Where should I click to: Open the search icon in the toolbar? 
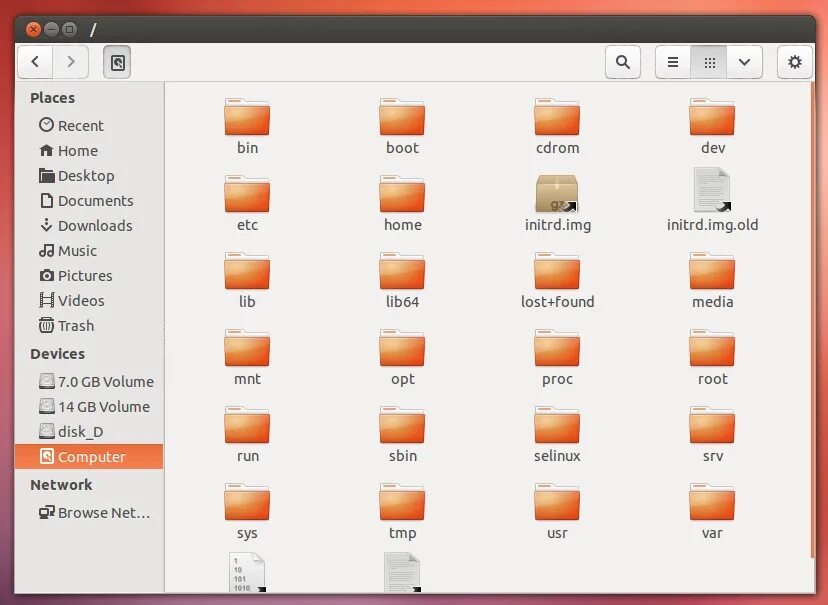(622, 61)
